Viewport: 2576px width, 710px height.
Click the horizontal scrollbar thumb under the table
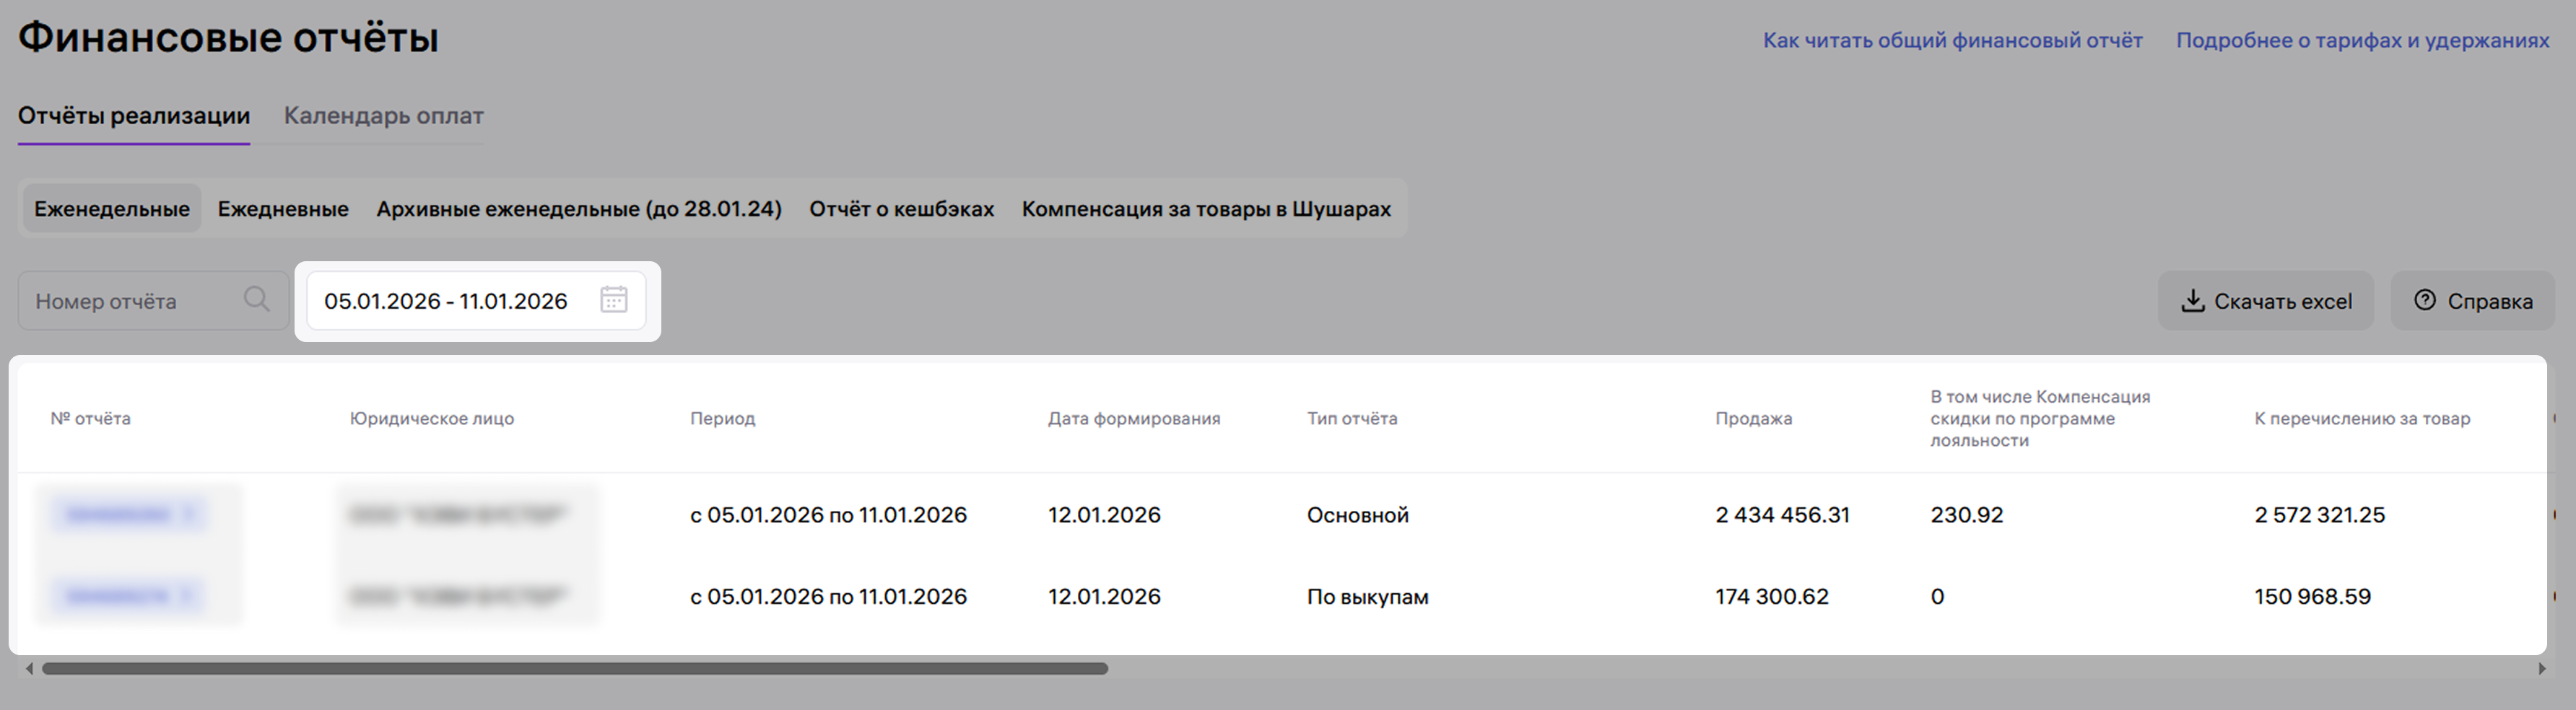pyautogui.click(x=574, y=668)
